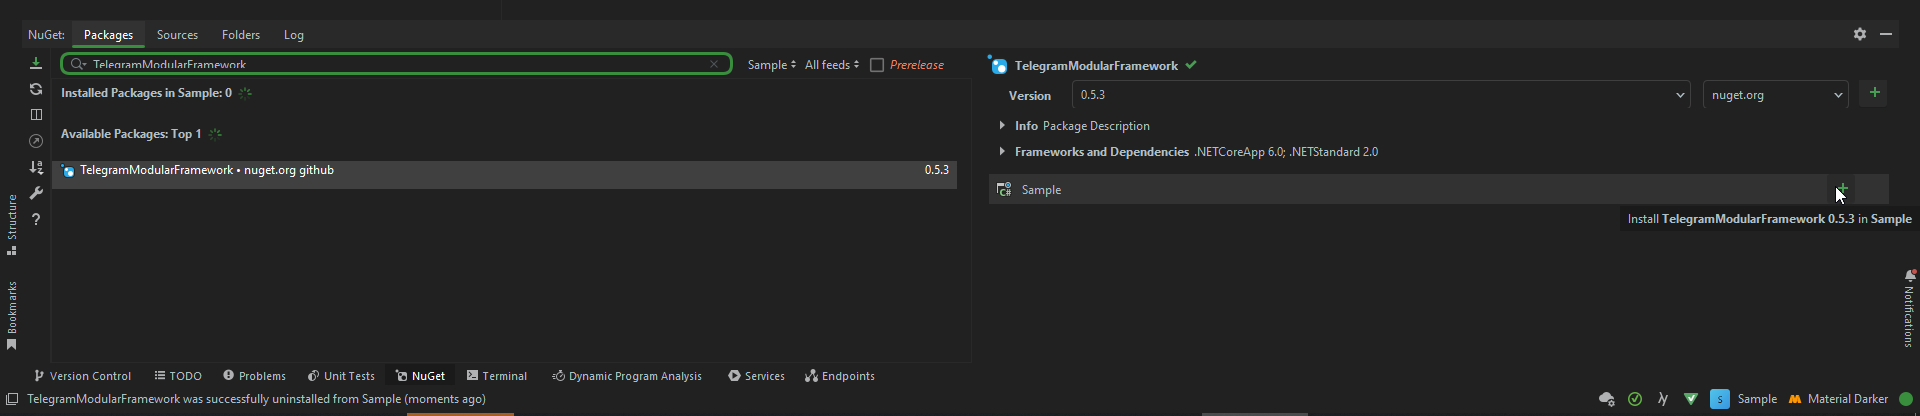
Task: Switch to the Sources tab
Action: click(177, 35)
